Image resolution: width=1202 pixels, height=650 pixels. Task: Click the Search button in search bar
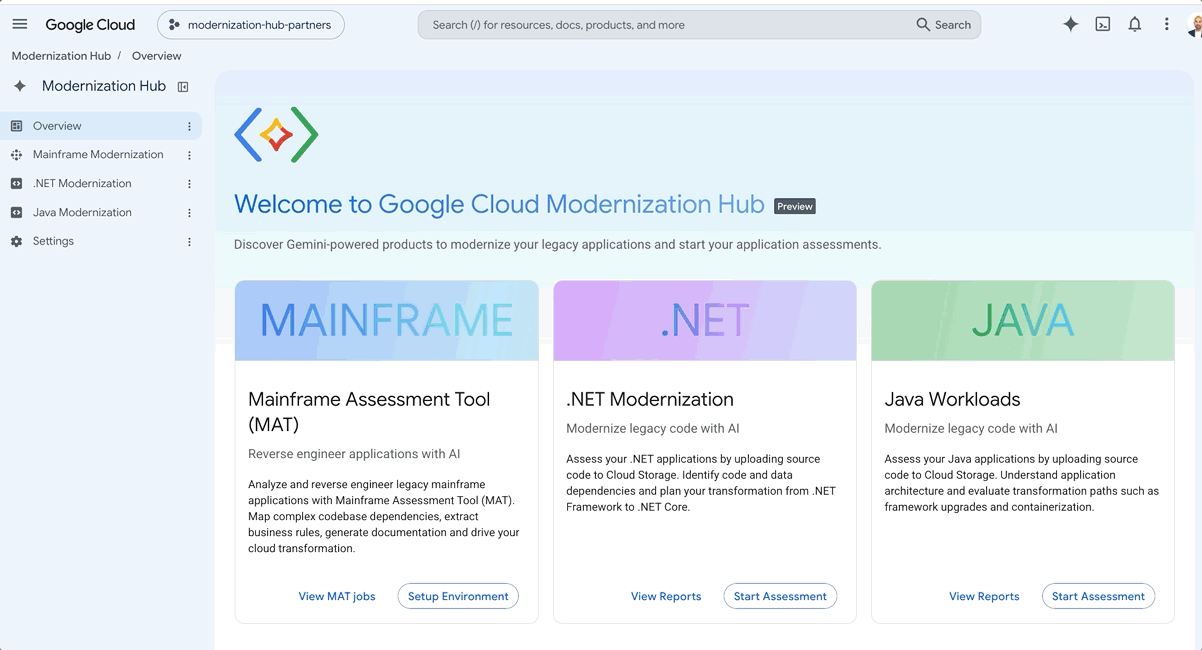coord(944,25)
